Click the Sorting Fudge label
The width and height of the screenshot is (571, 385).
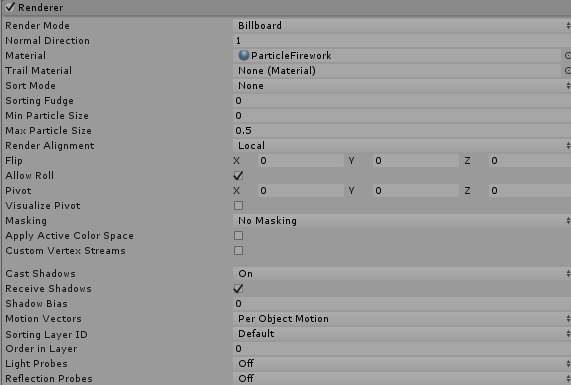coord(39,101)
